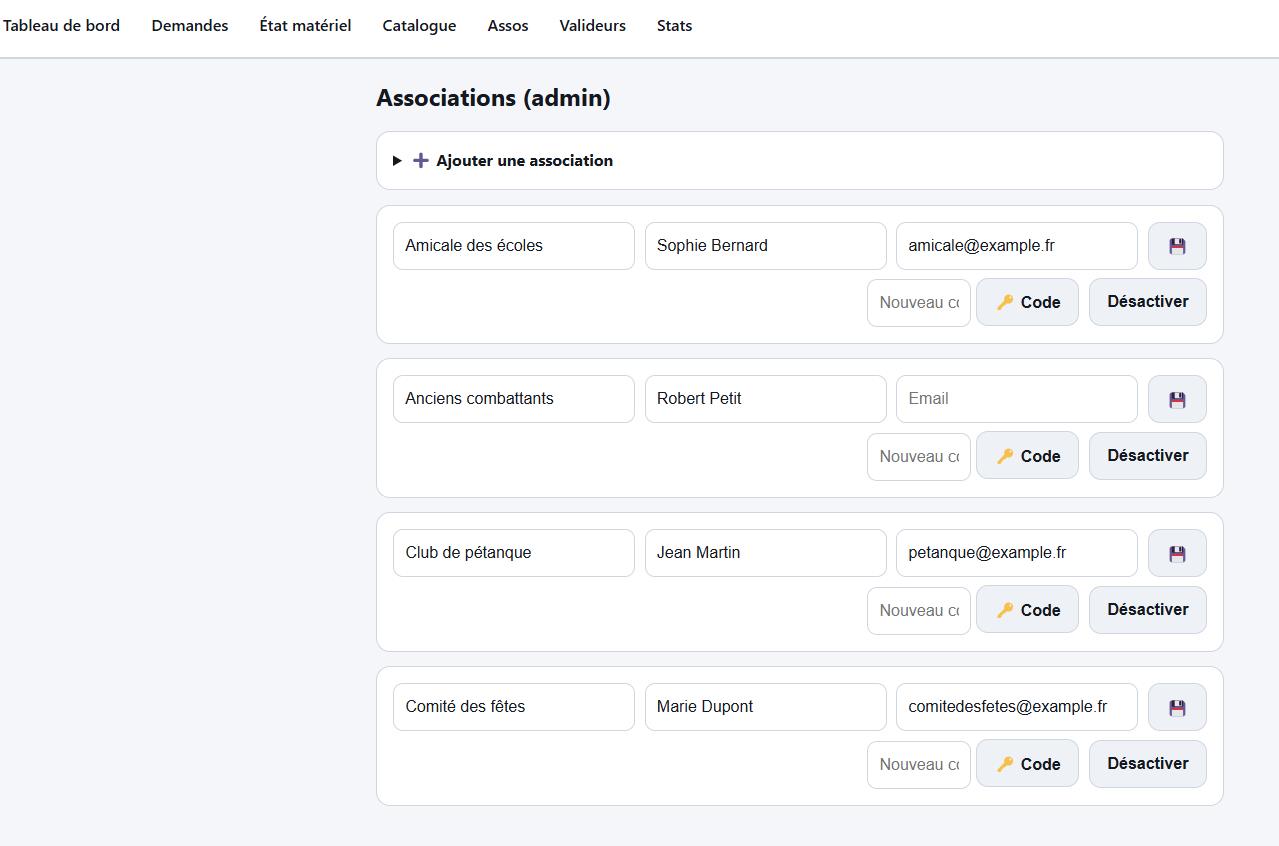Generate Code for Amicale des écoles
This screenshot has width=1279, height=846.
tap(1028, 302)
